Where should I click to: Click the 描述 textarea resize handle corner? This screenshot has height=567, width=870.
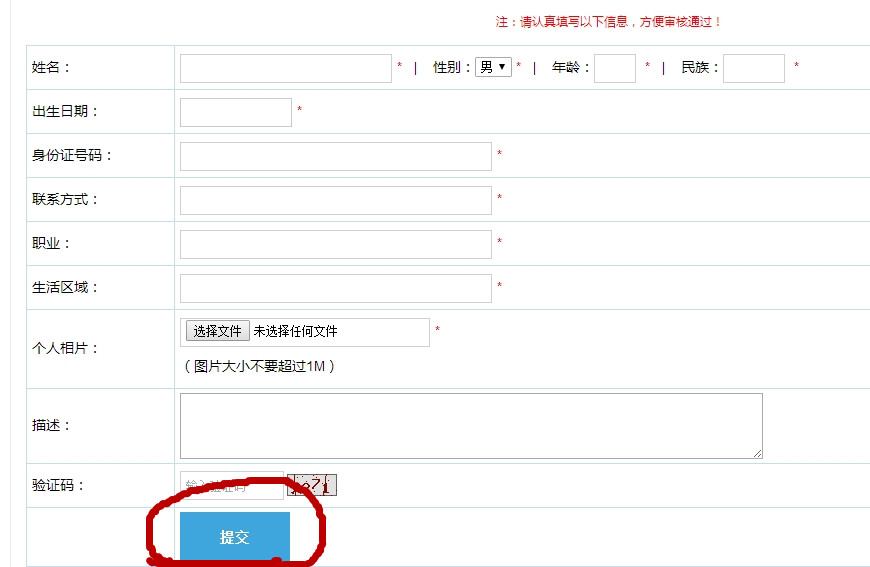coord(758,454)
